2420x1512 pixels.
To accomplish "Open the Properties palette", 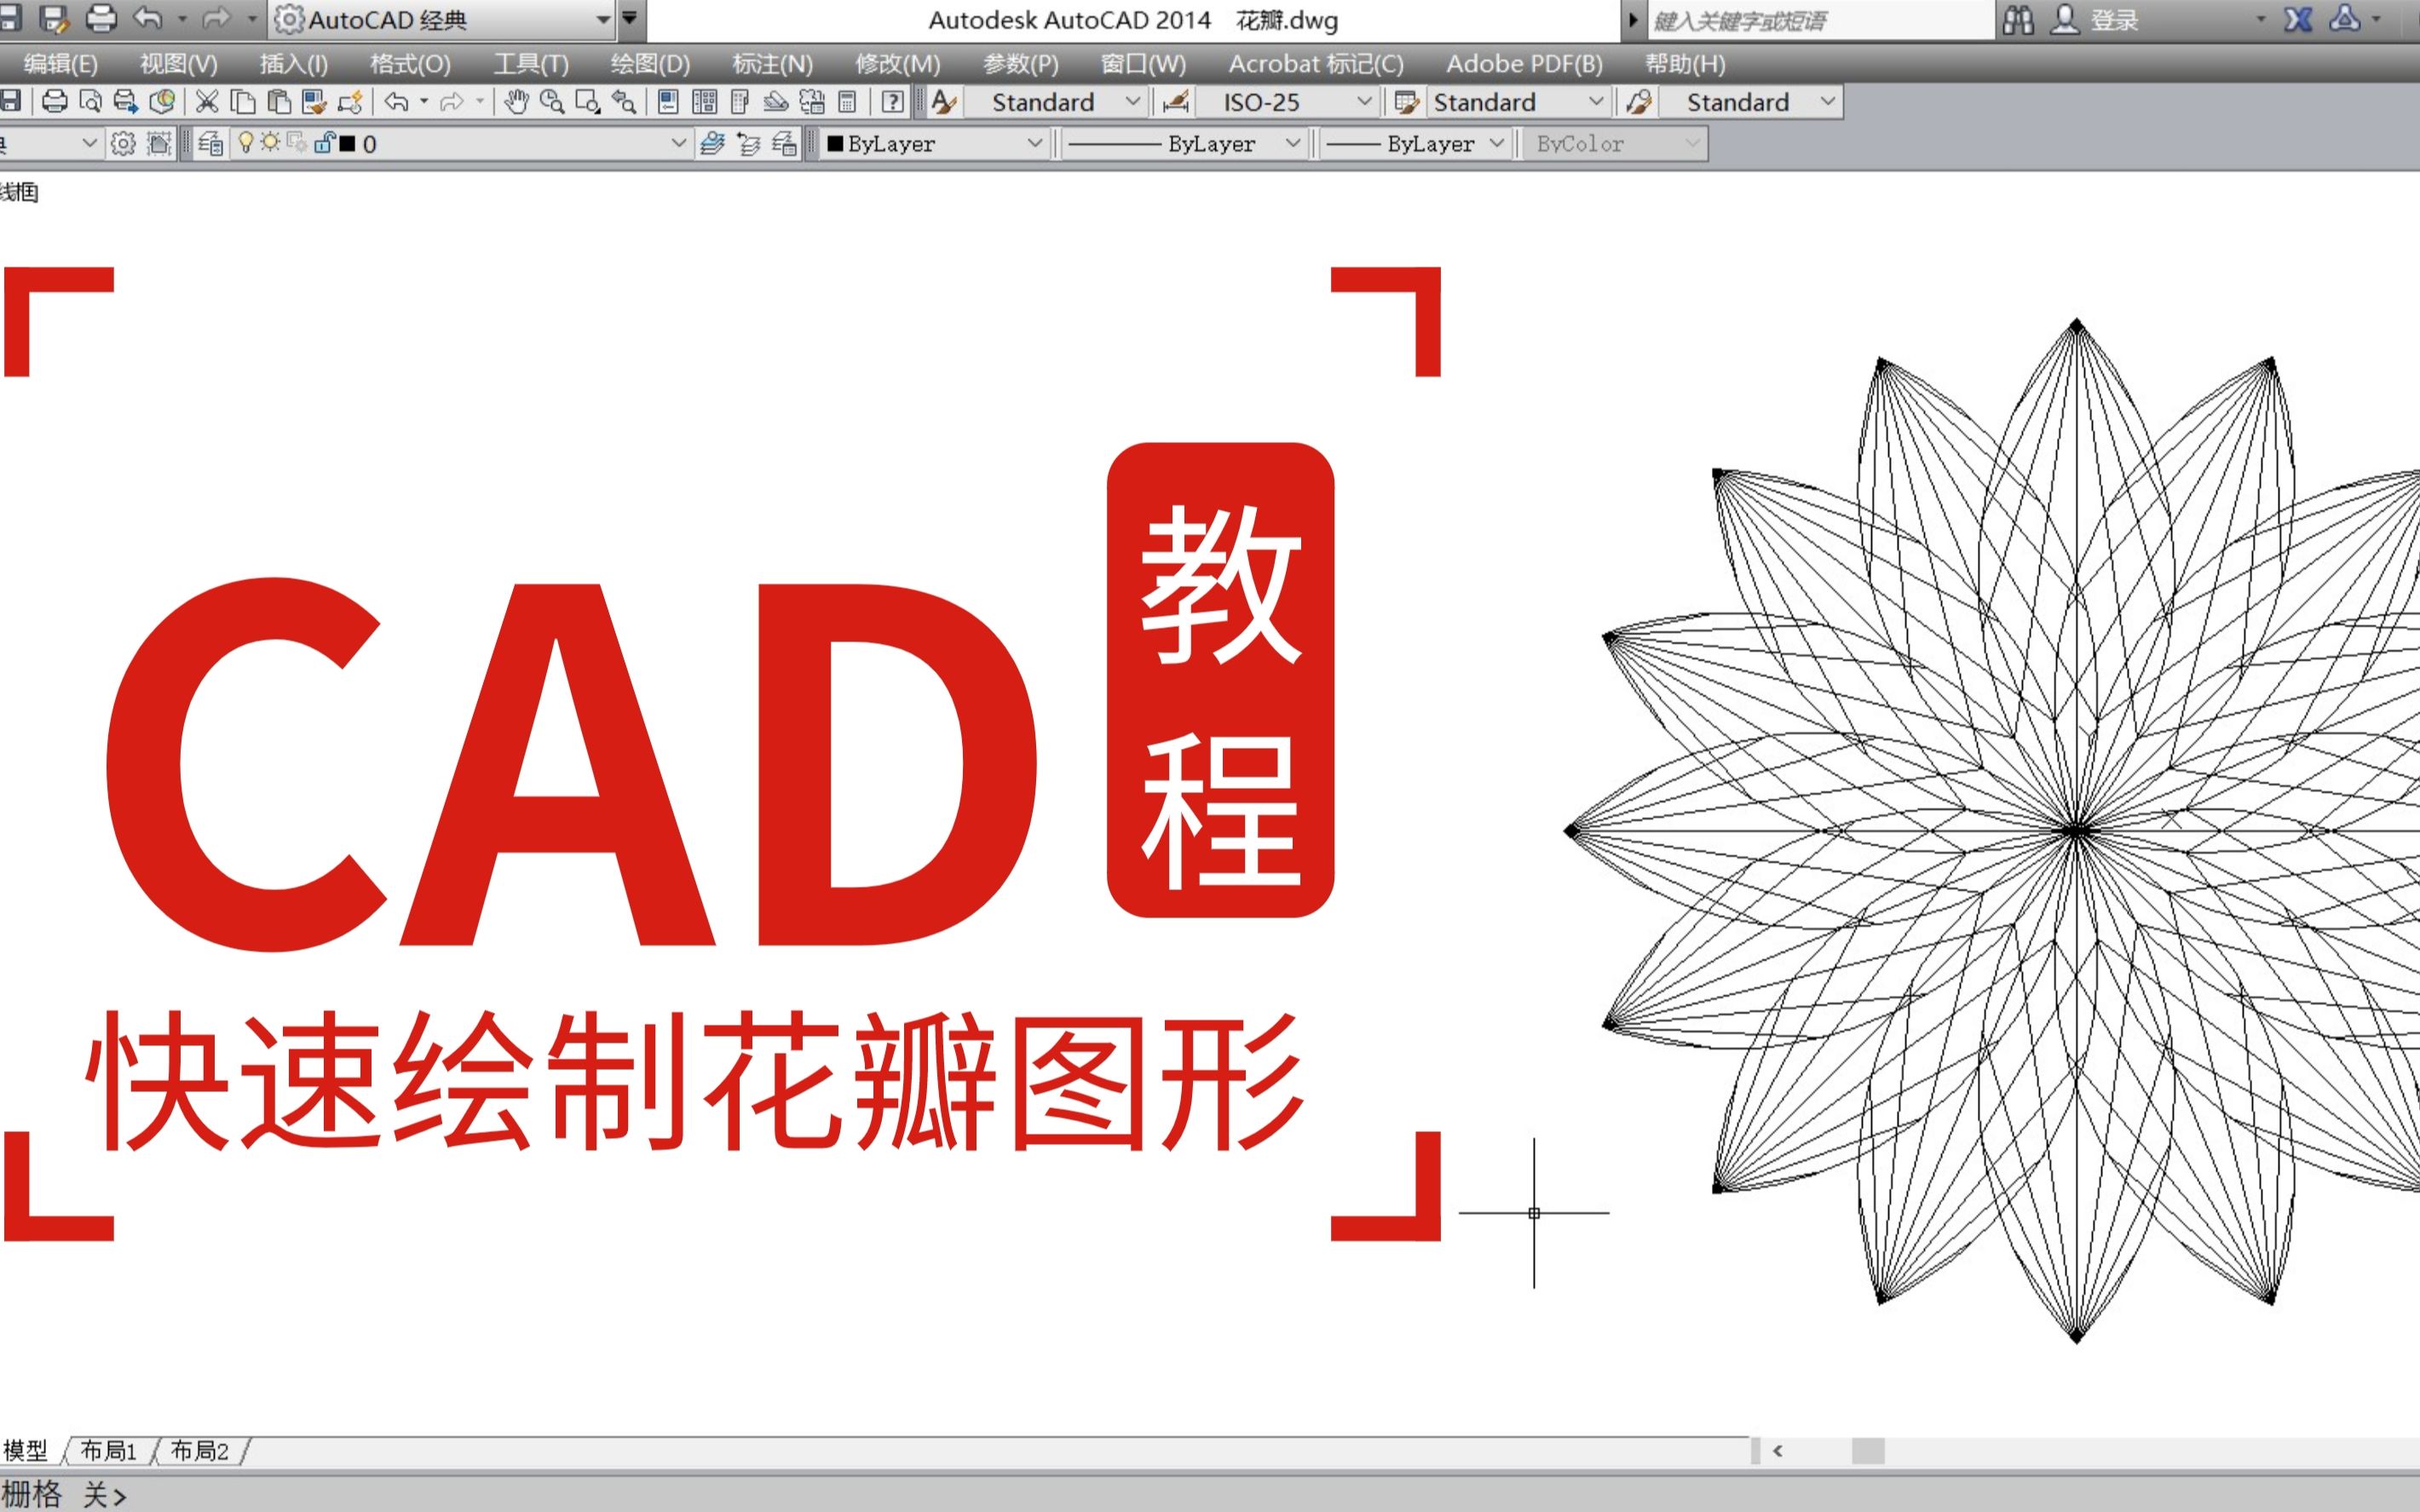I will [669, 102].
